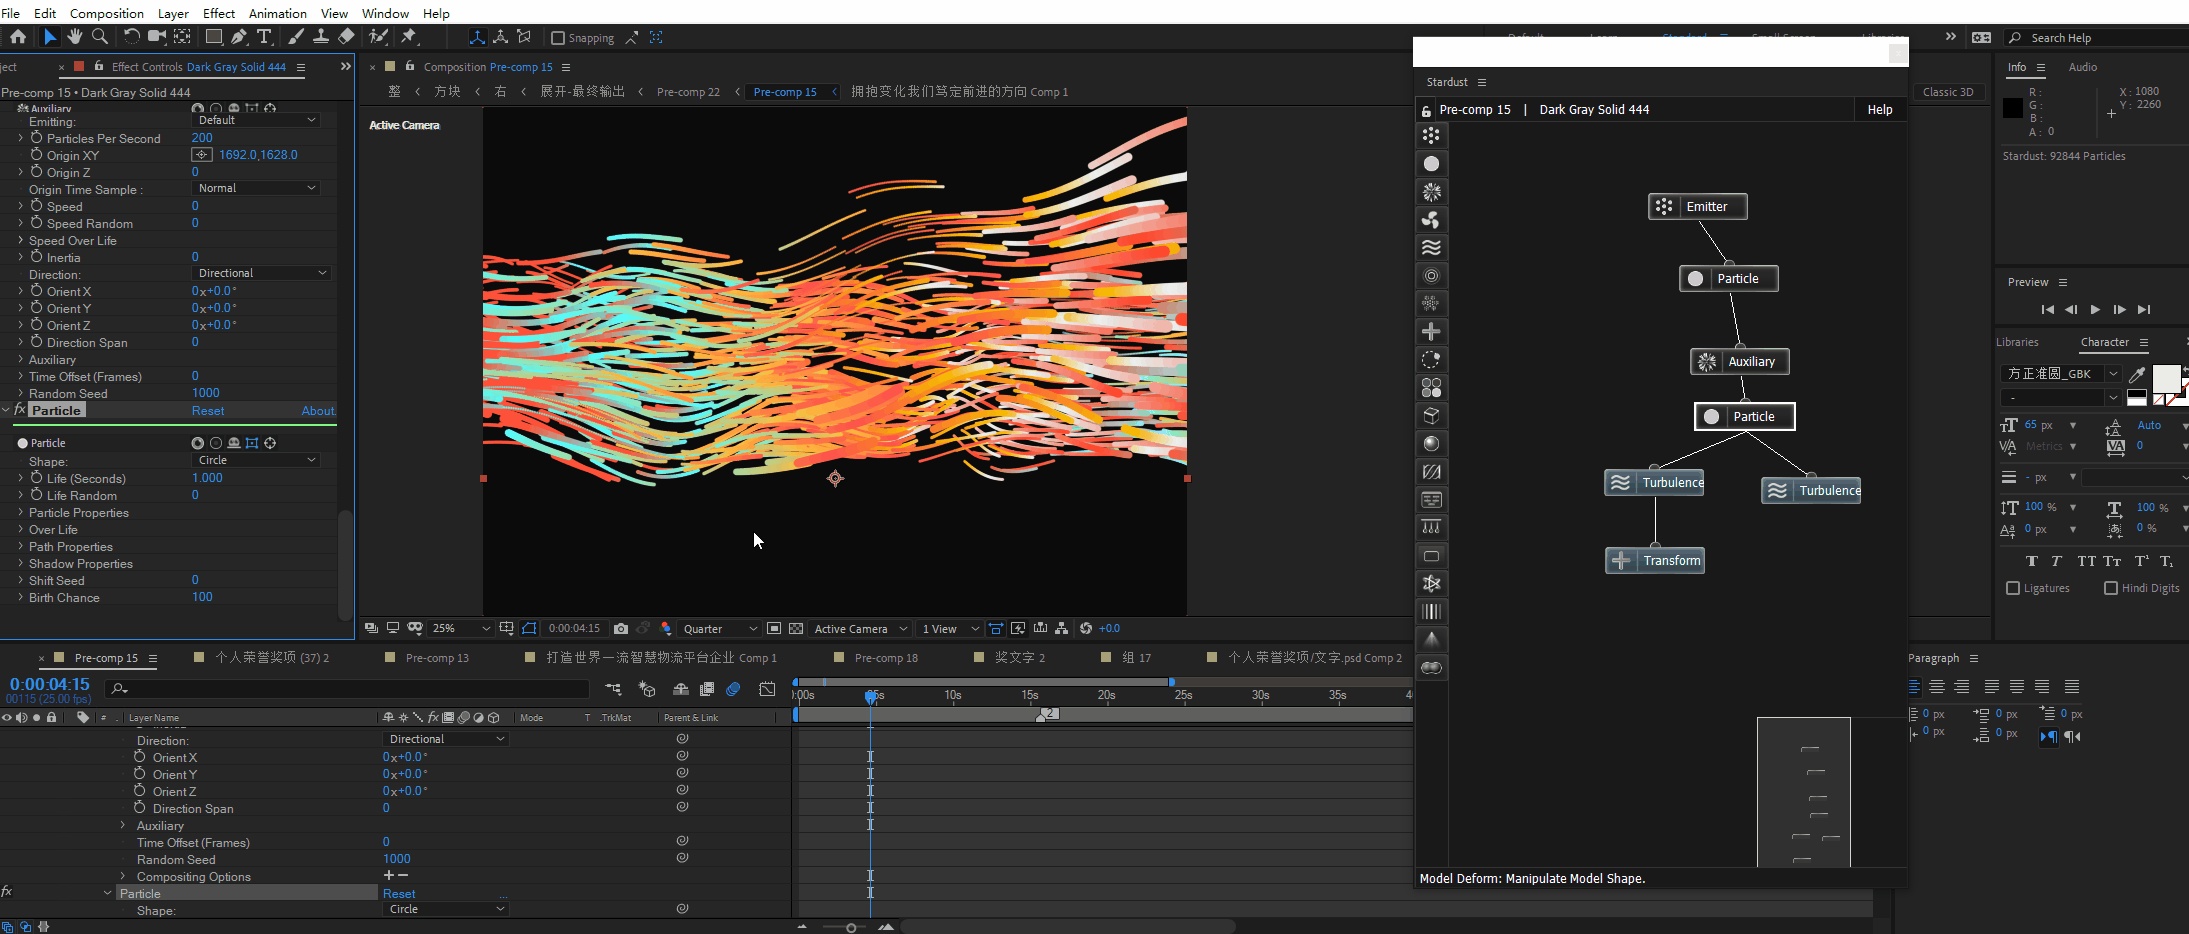Click the Classic 3D renderer button

(1948, 92)
